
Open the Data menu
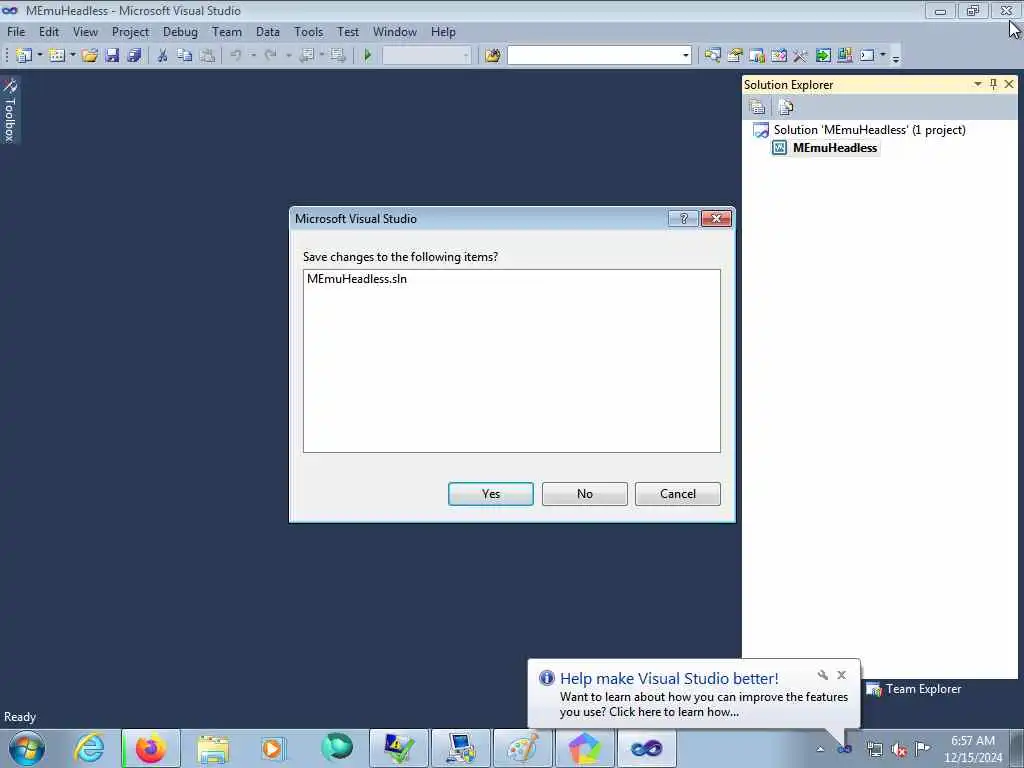267,31
